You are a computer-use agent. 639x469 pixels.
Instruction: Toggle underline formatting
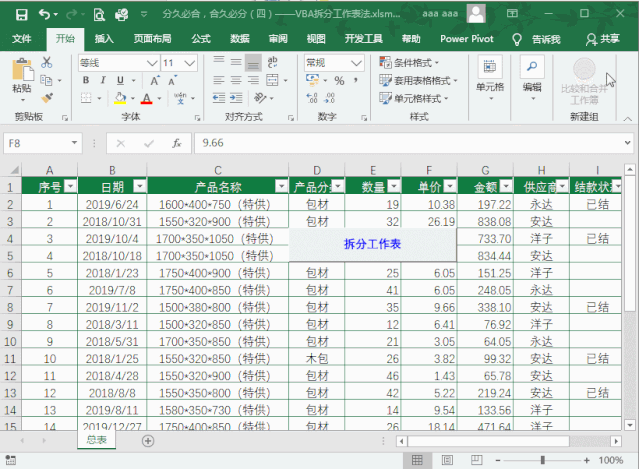click(x=120, y=80)
